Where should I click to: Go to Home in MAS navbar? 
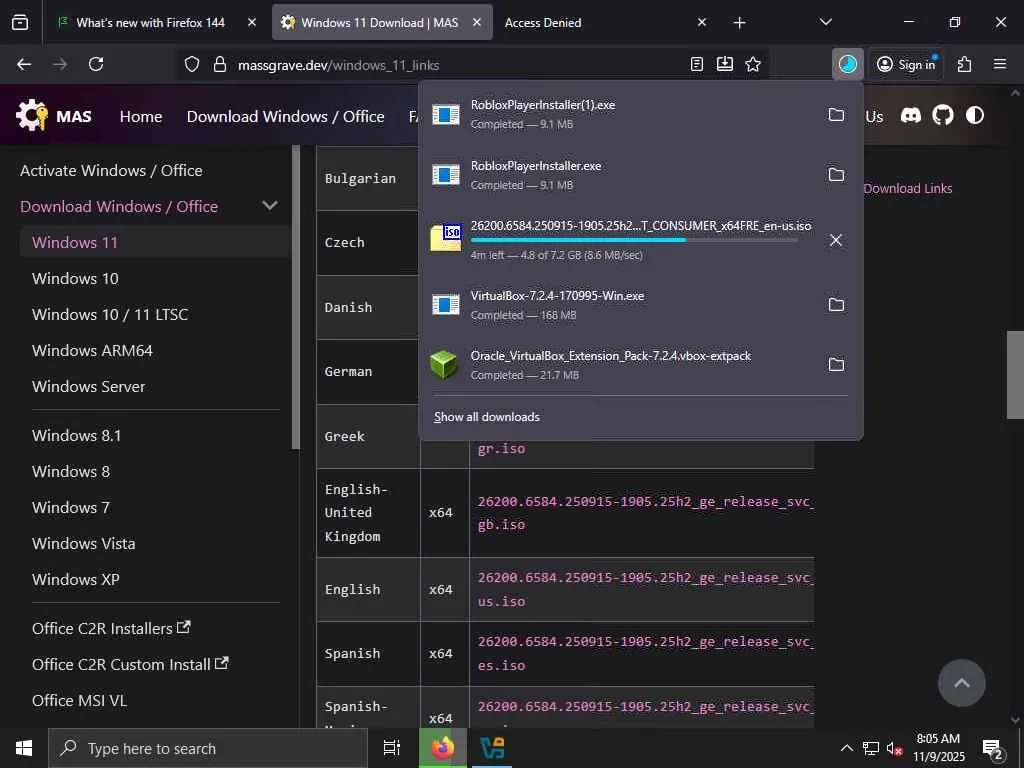coord(141,116)
